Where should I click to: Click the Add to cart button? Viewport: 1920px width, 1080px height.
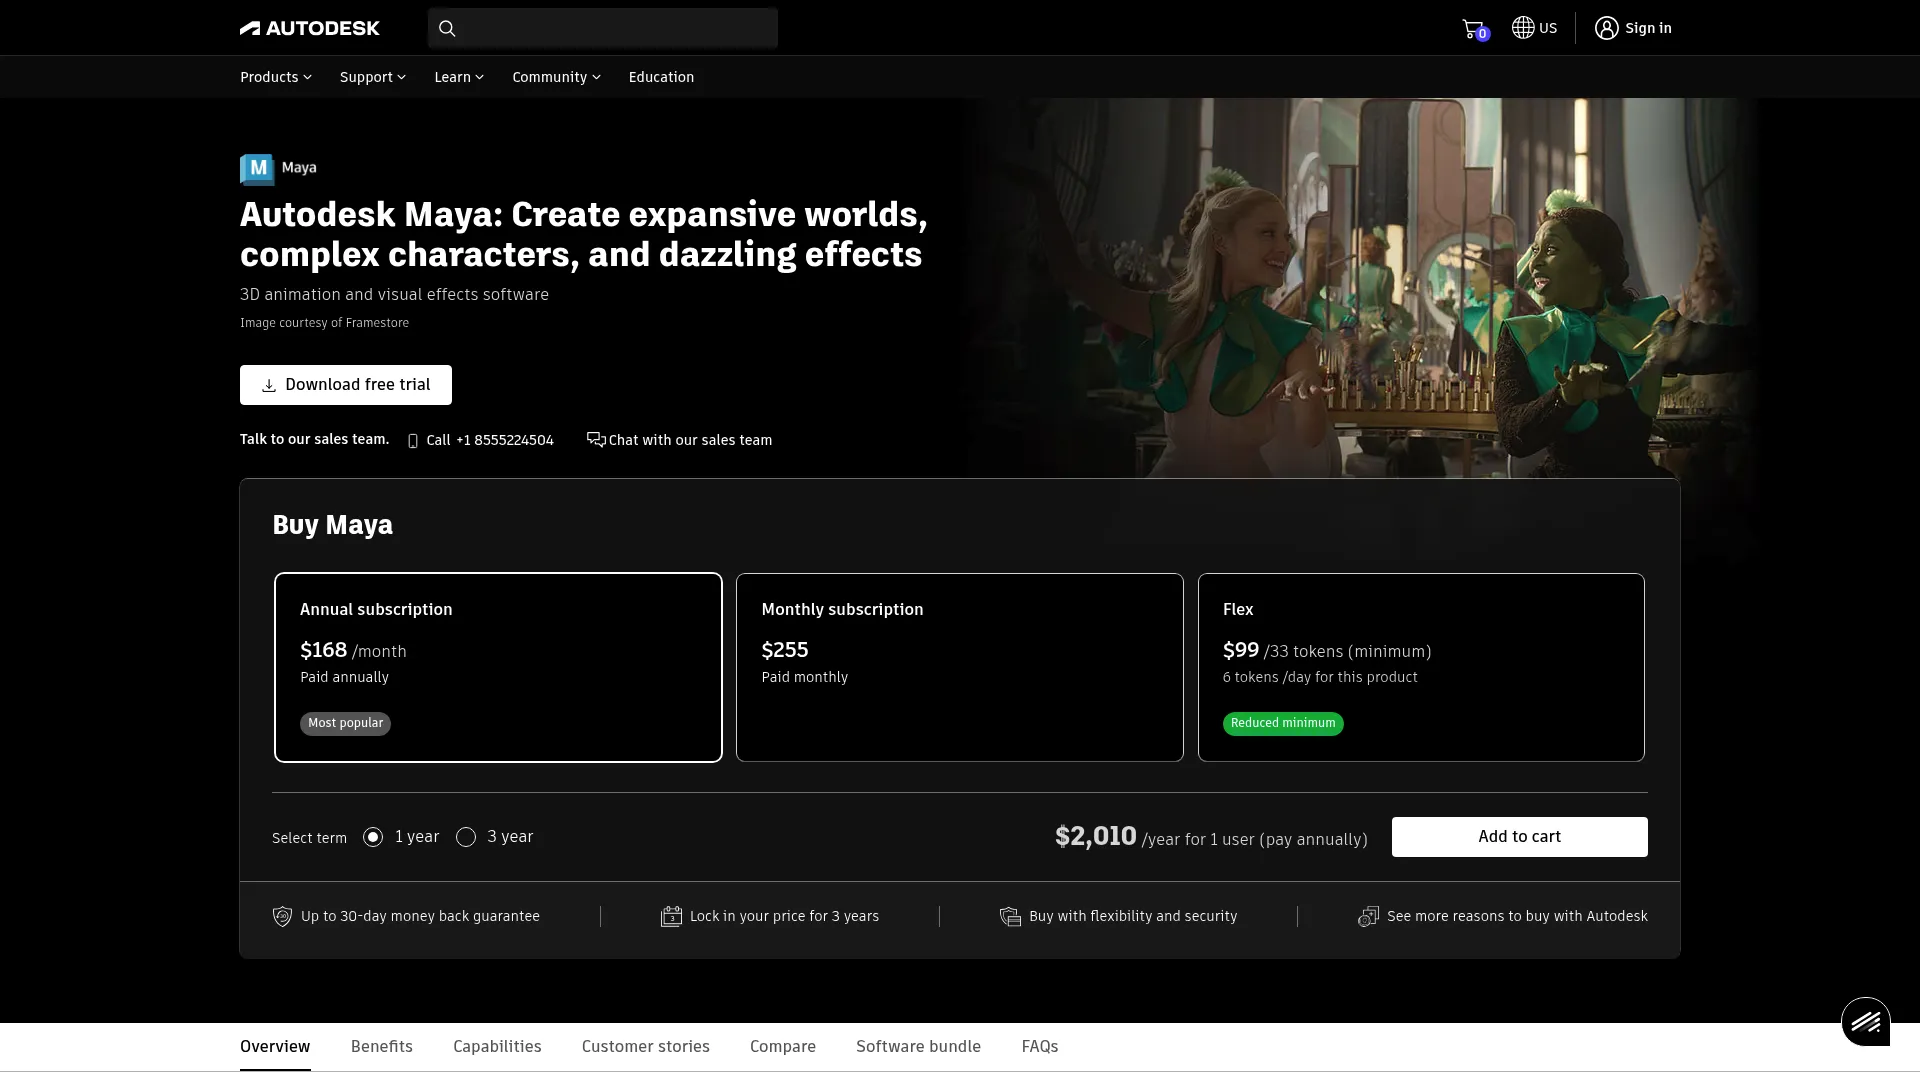point(1520,837)
